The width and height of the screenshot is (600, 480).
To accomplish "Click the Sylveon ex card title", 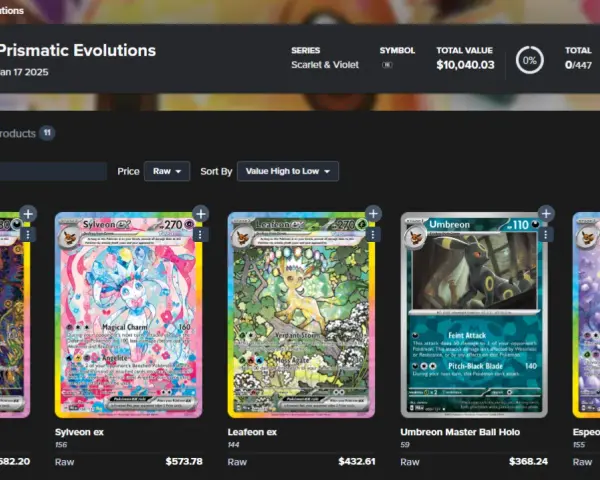I will coord(79,432).
